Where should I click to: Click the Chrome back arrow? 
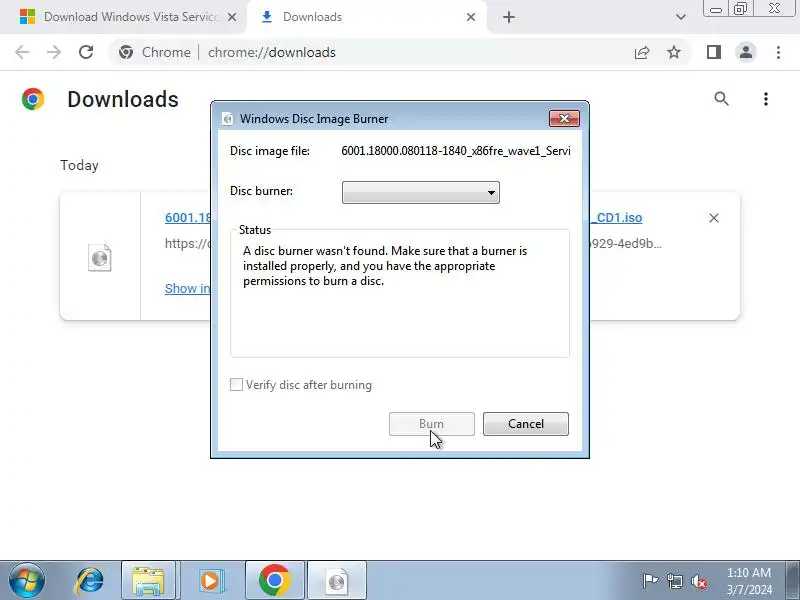(22, 52)
